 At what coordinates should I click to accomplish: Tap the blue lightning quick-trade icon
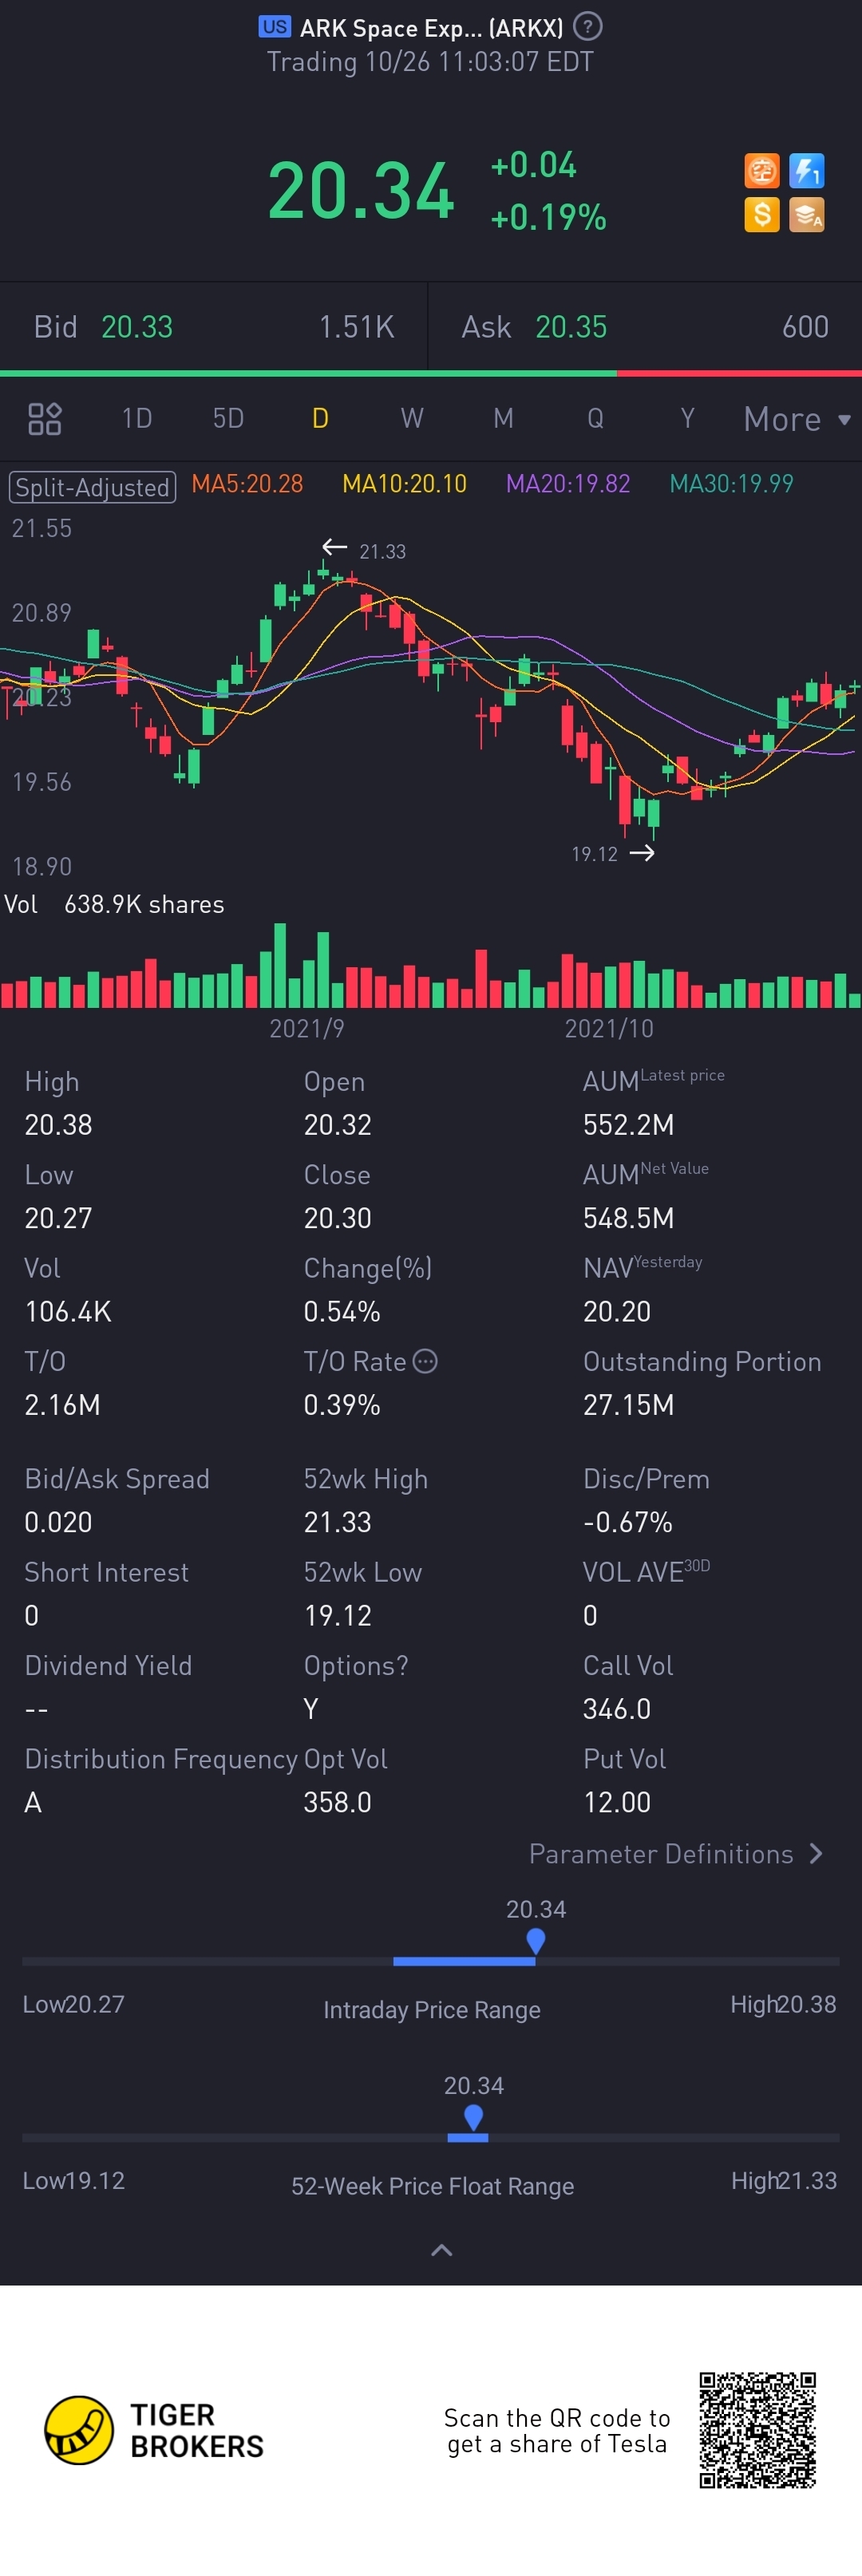(806, 170)
